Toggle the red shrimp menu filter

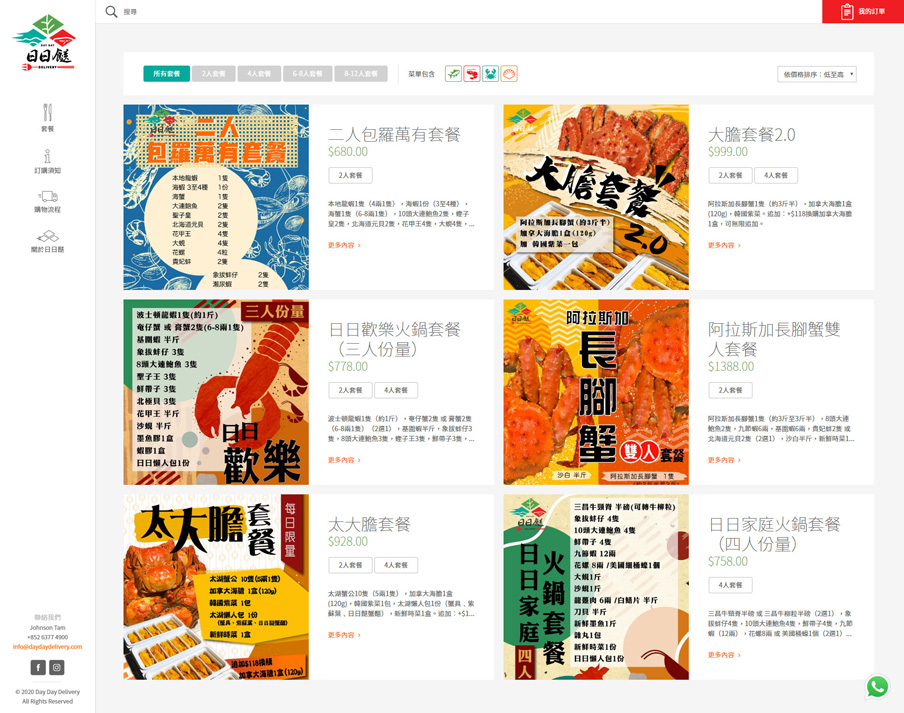pyautogui.click(x=472, y=74)
